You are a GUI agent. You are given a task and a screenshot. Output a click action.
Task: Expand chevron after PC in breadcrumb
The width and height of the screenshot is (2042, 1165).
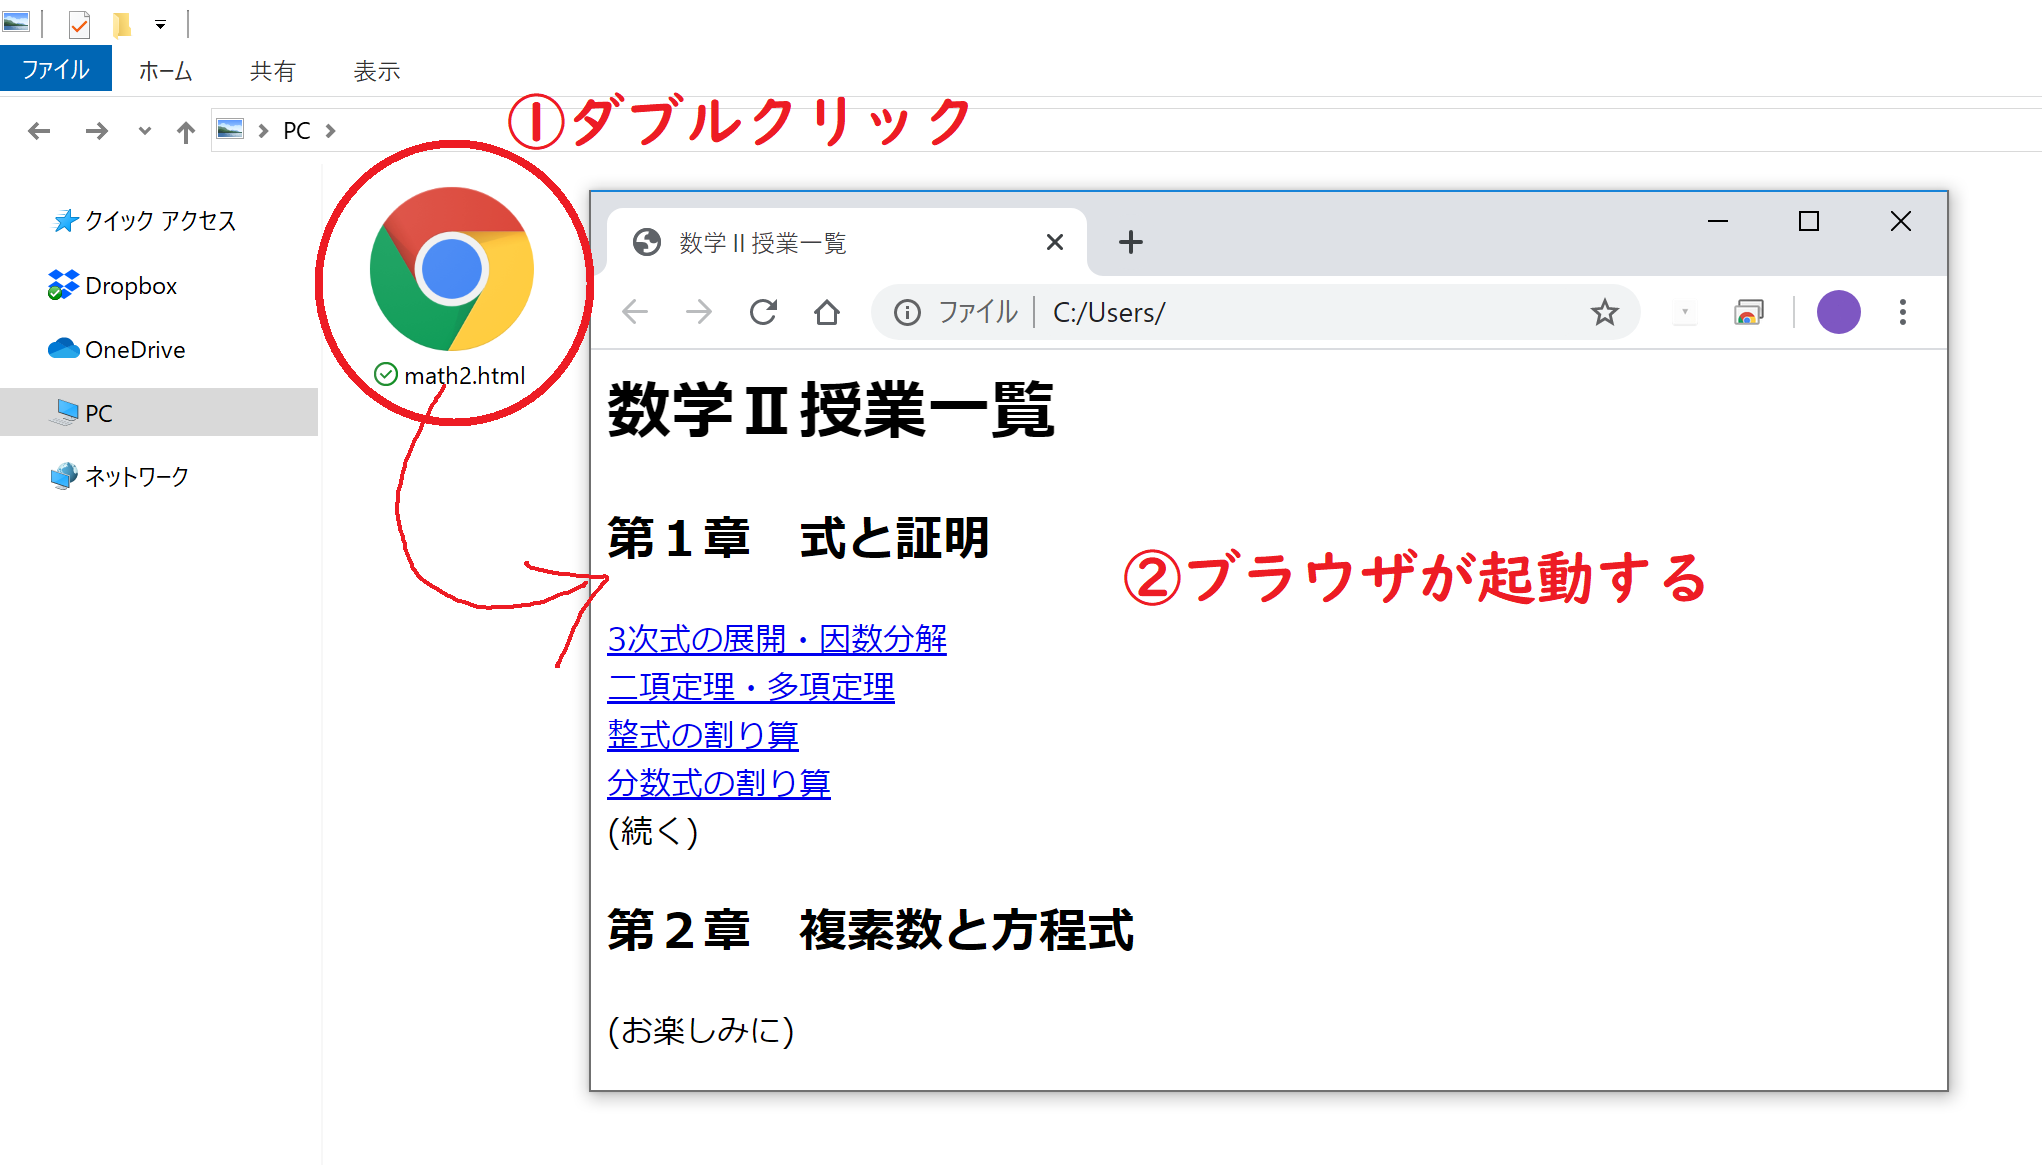click(x=330, y=131)
